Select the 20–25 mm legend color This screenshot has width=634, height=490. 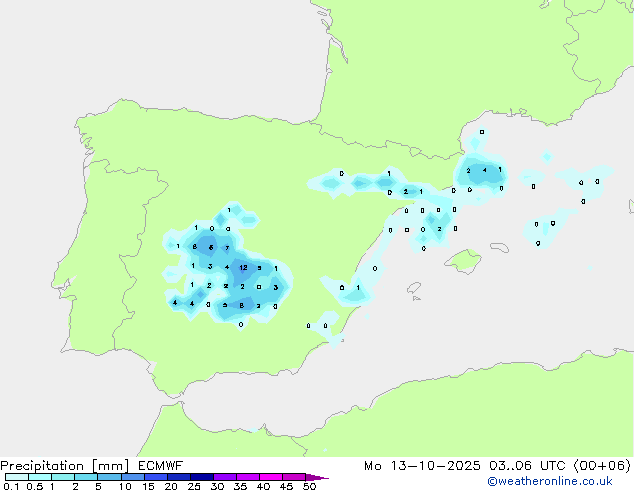(x=178, y=477)
